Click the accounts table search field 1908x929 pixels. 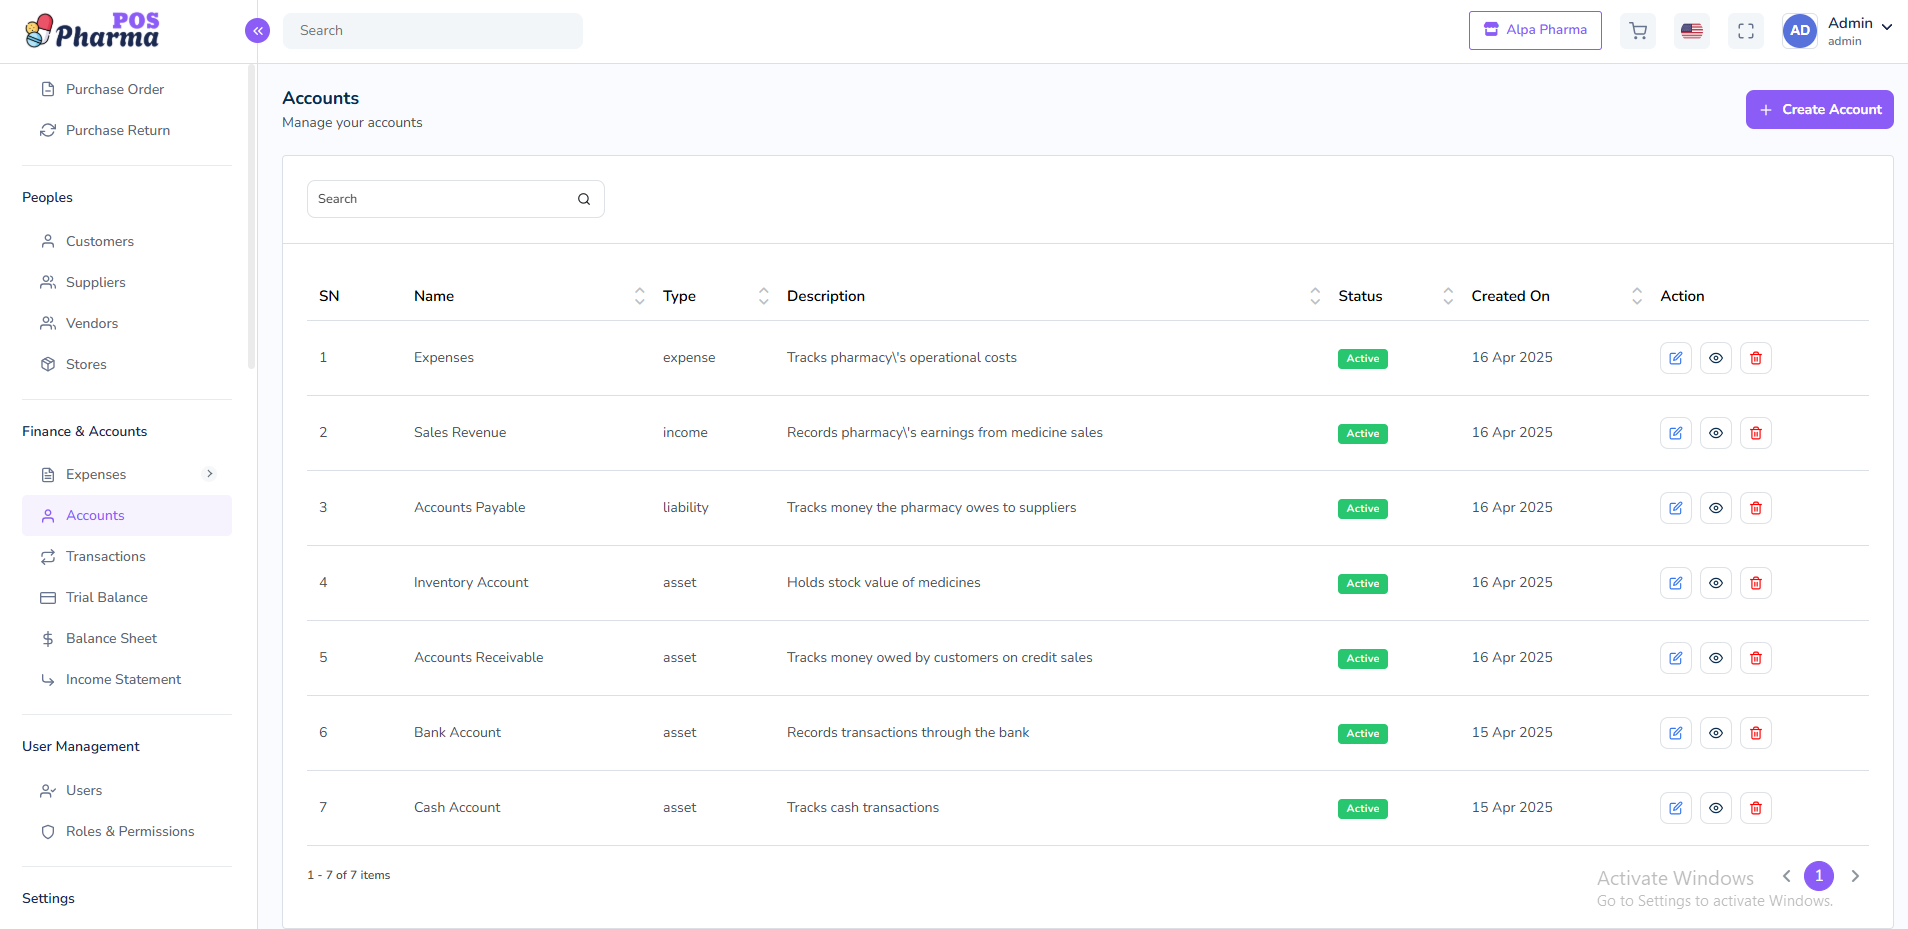(440, 199)
